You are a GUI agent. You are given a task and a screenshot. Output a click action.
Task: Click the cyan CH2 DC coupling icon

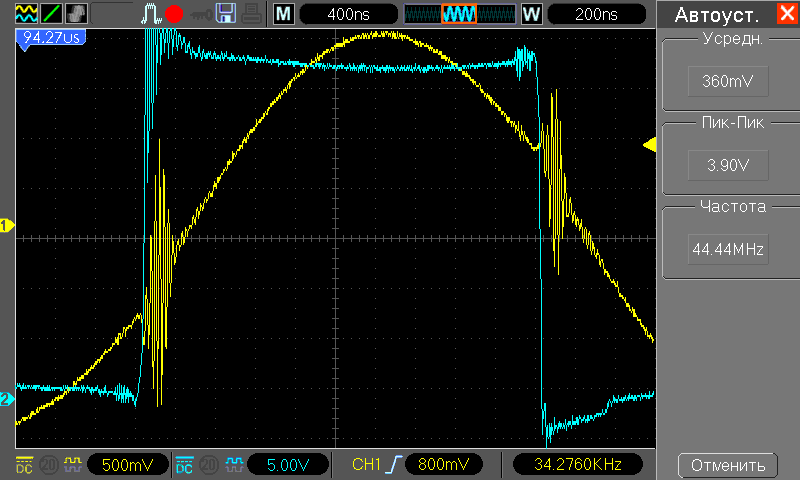click(185, 465)
